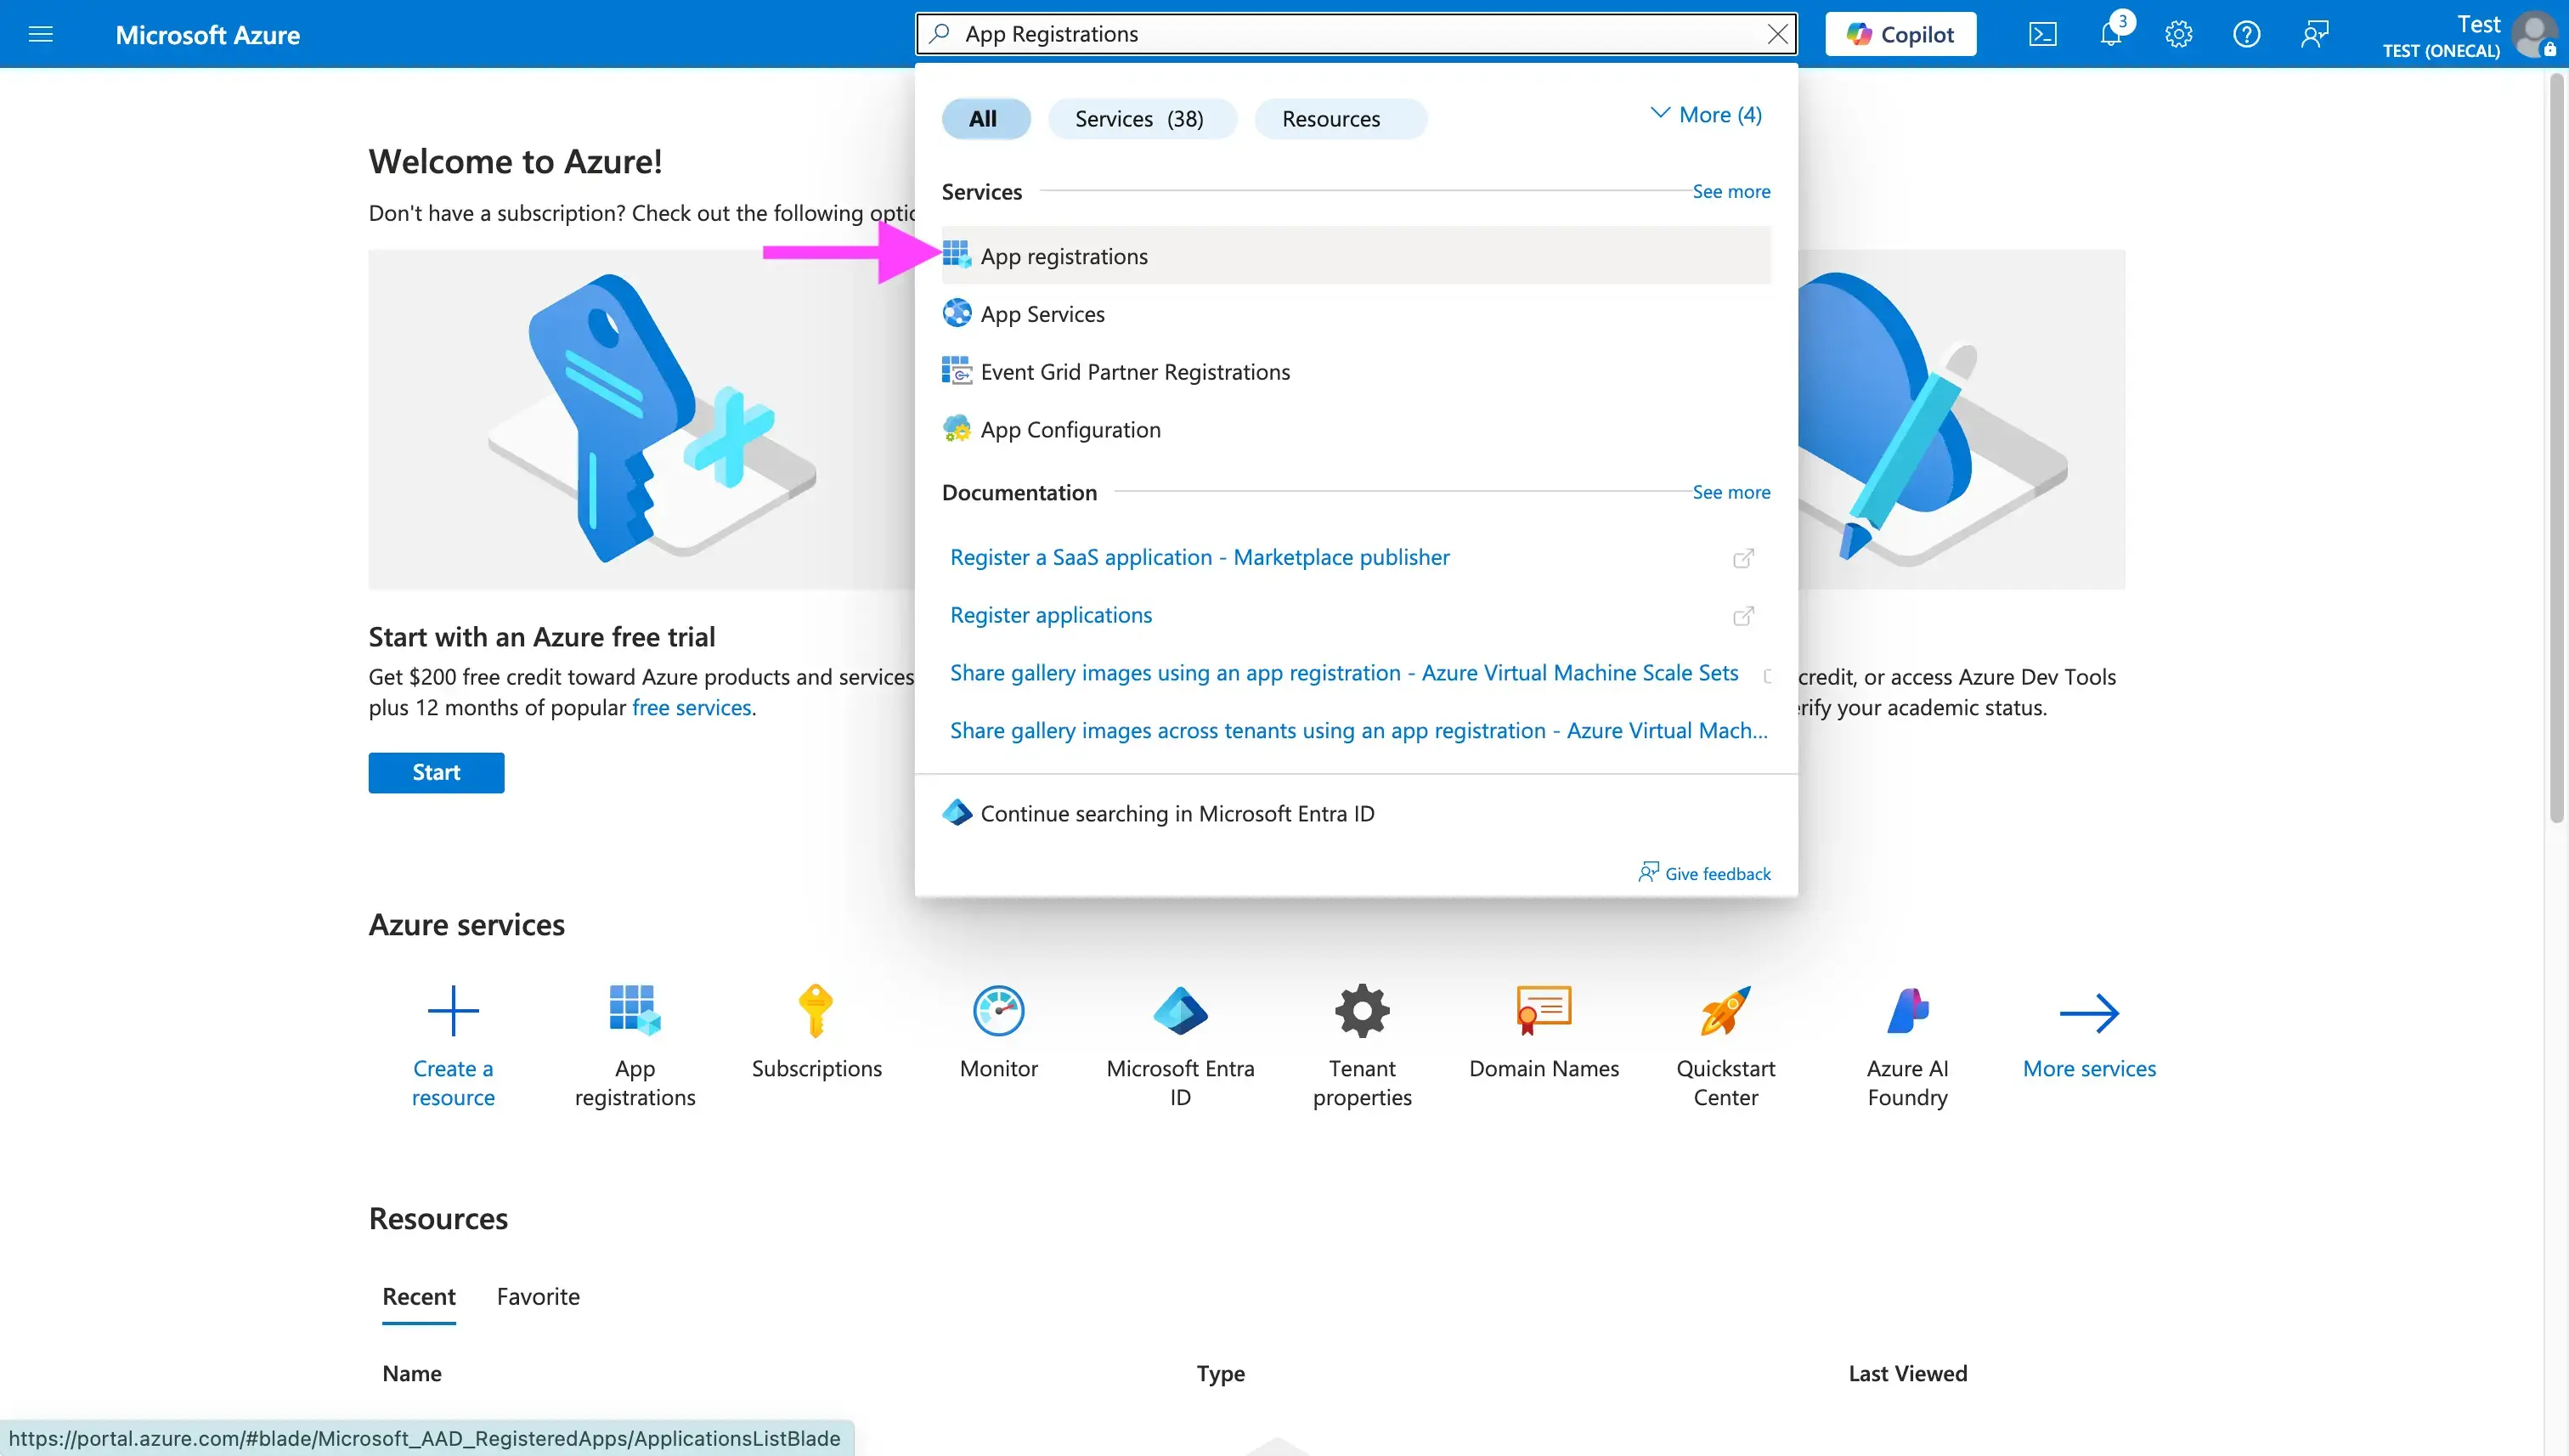Viewport: 2569px width, 1456px height.
Task: Open the free services link
Action: coord(691,707)
